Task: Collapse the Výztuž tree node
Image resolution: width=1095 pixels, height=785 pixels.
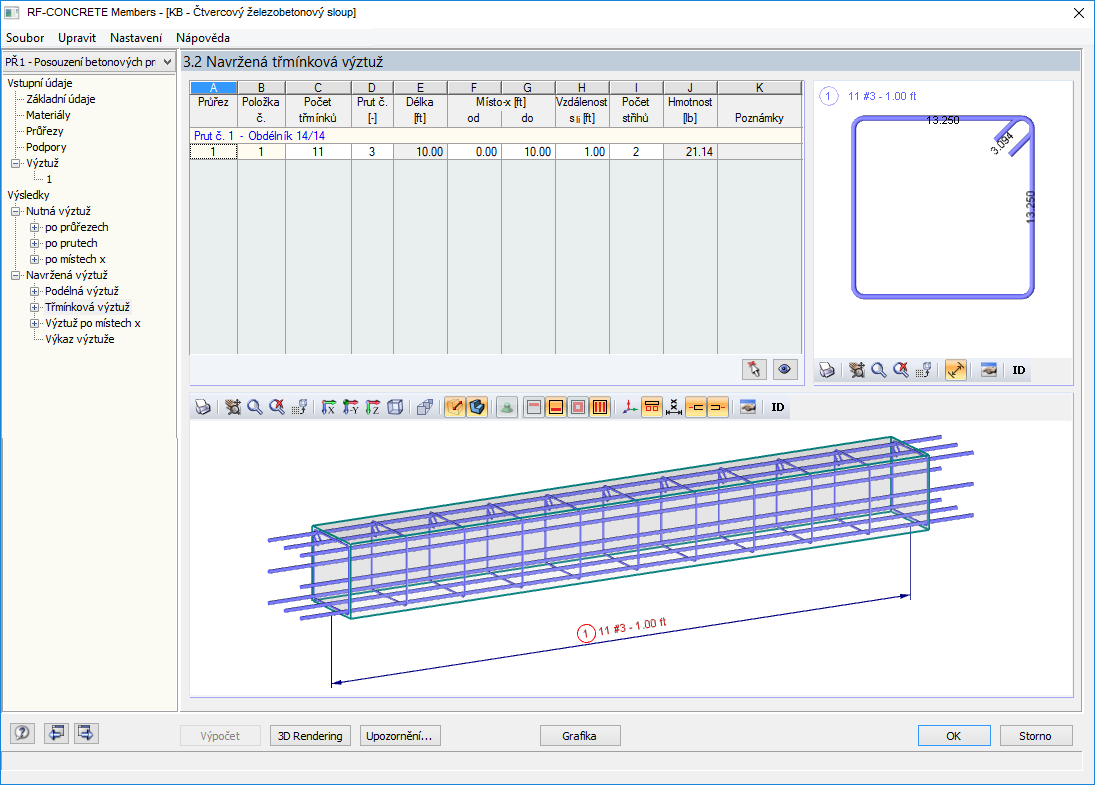Action: point(15,163)
